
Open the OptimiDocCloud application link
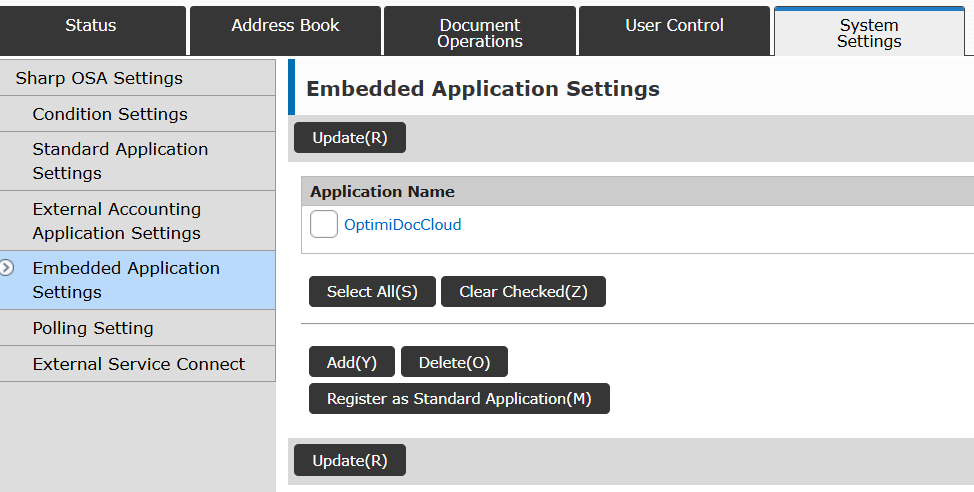coord(402,225)
